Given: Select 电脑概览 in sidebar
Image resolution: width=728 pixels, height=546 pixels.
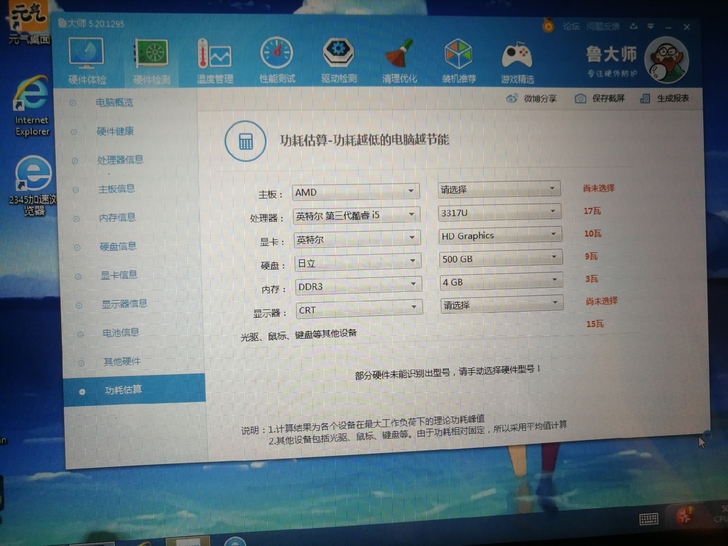Looking at the screenshot, I should coord(114,103).
